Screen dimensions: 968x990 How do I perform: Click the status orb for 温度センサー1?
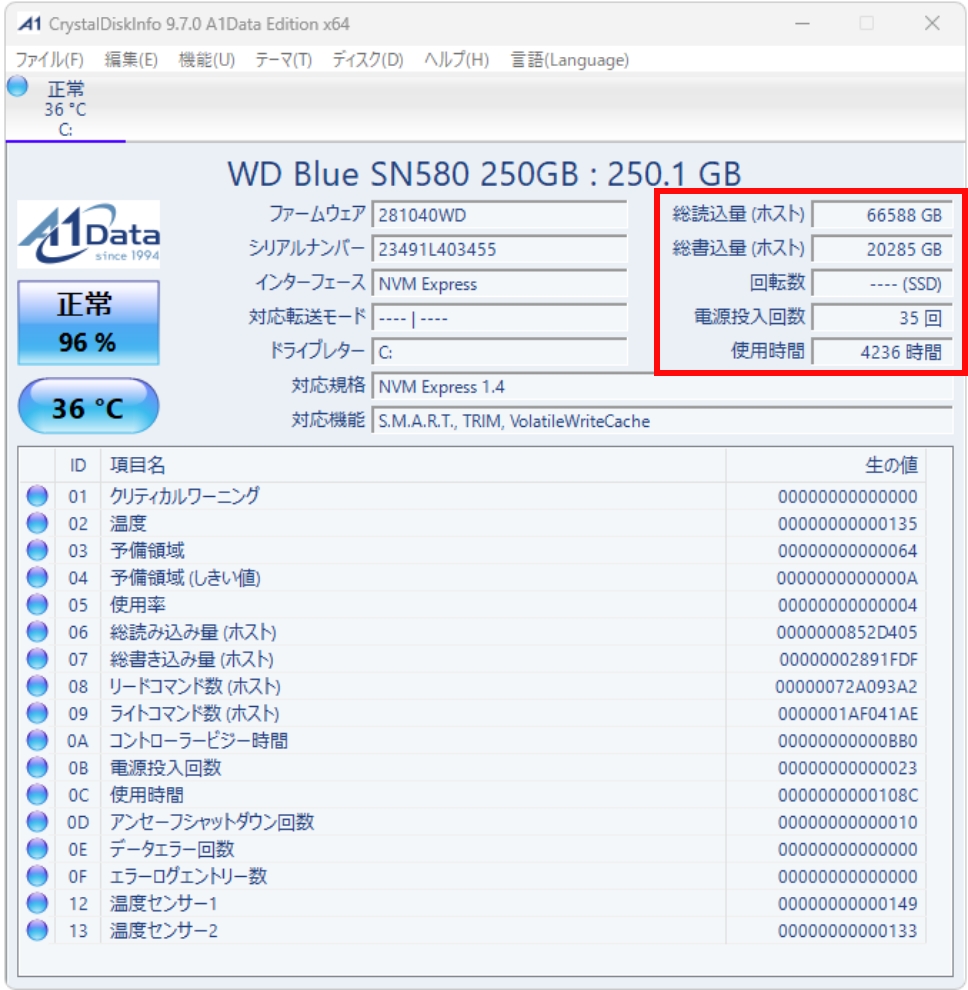coord(37,904)
